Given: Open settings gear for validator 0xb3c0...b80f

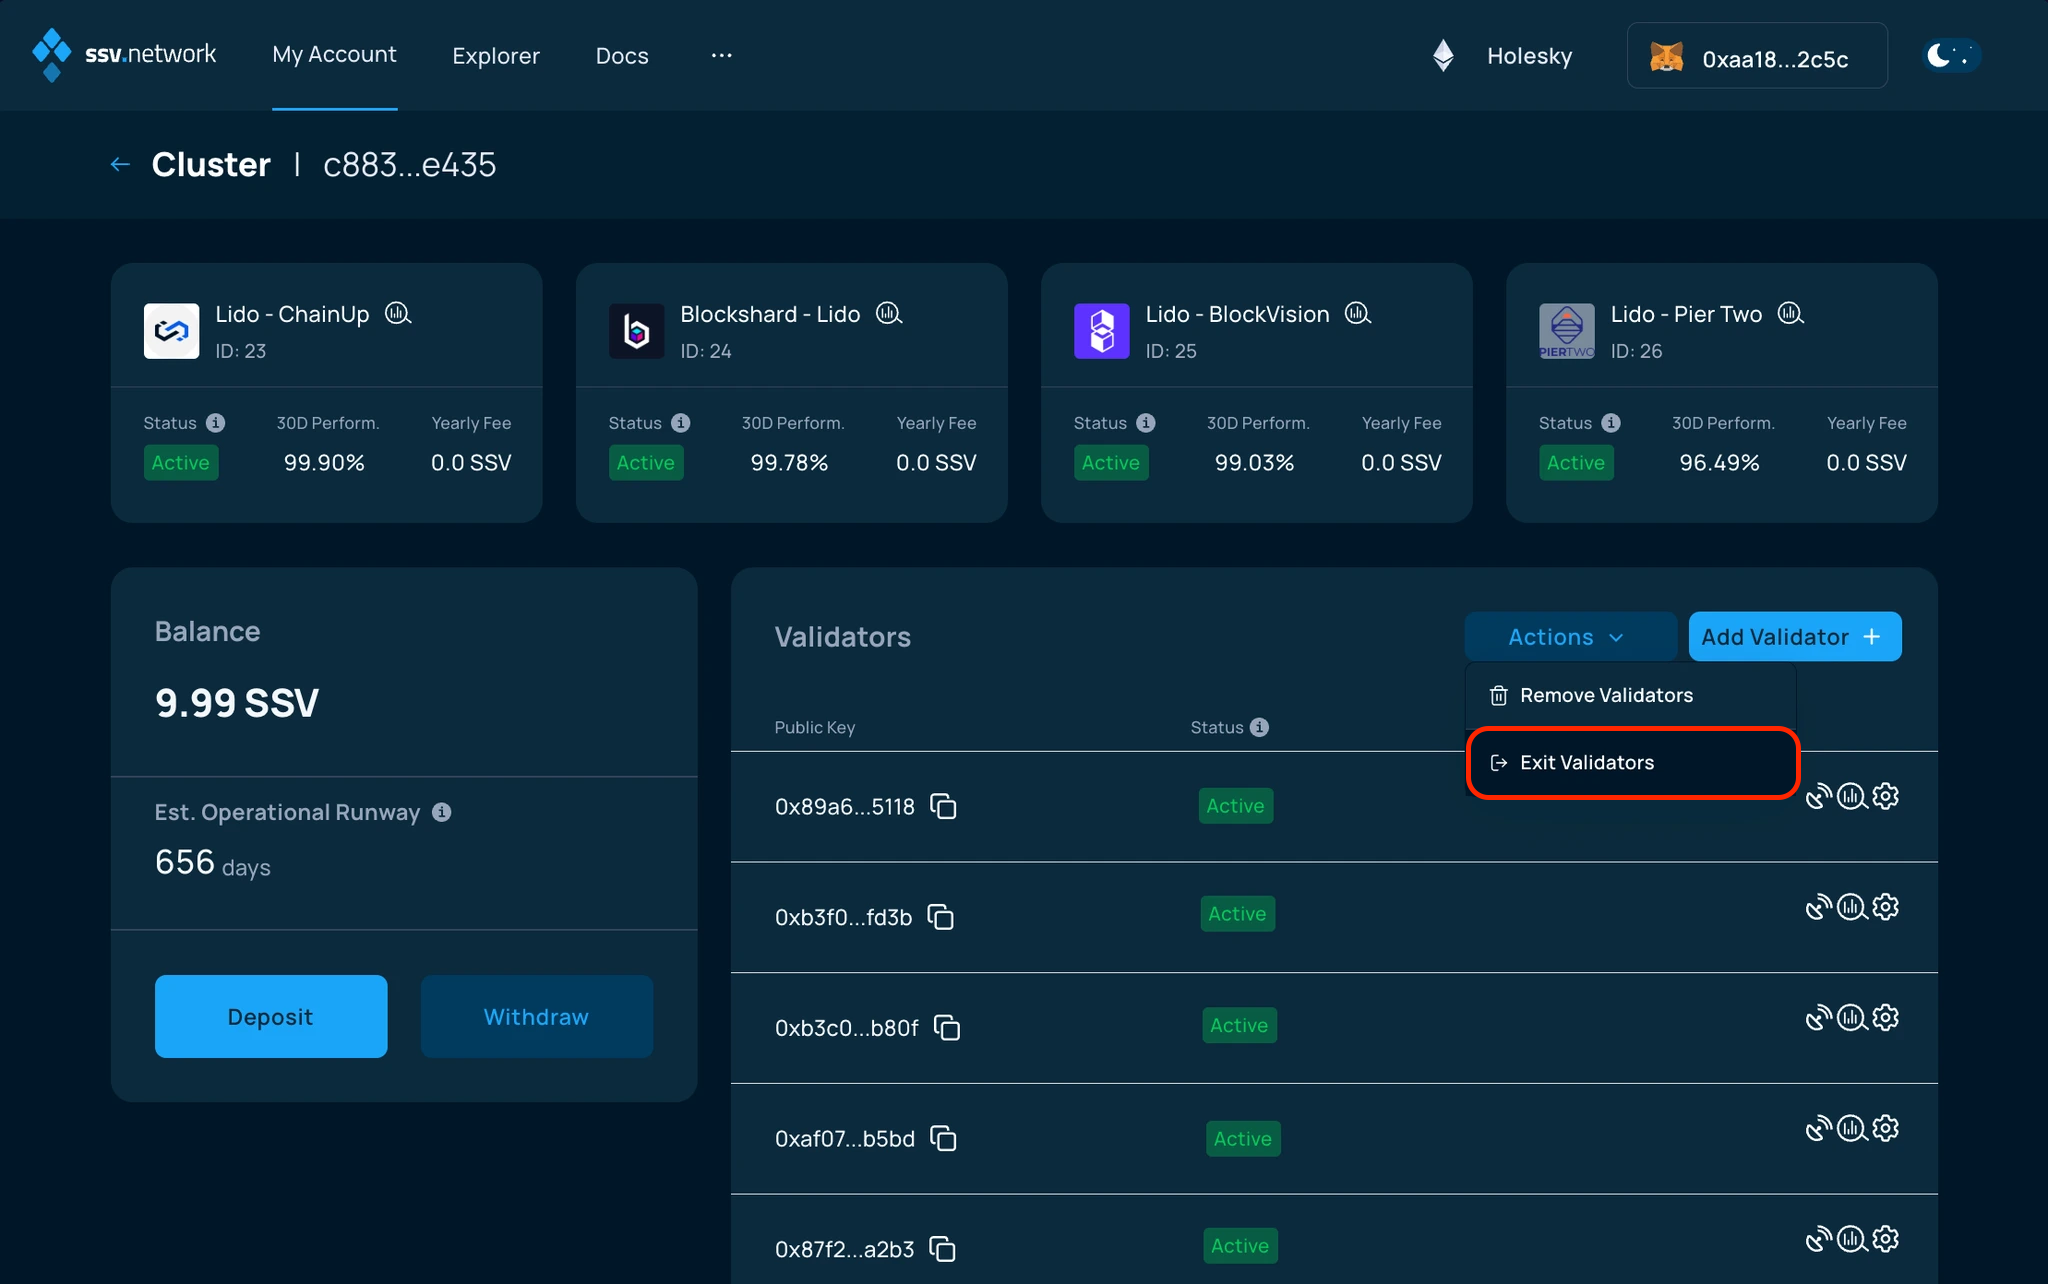Looking at the screenshot, I should click(x=1885, y=1018).
